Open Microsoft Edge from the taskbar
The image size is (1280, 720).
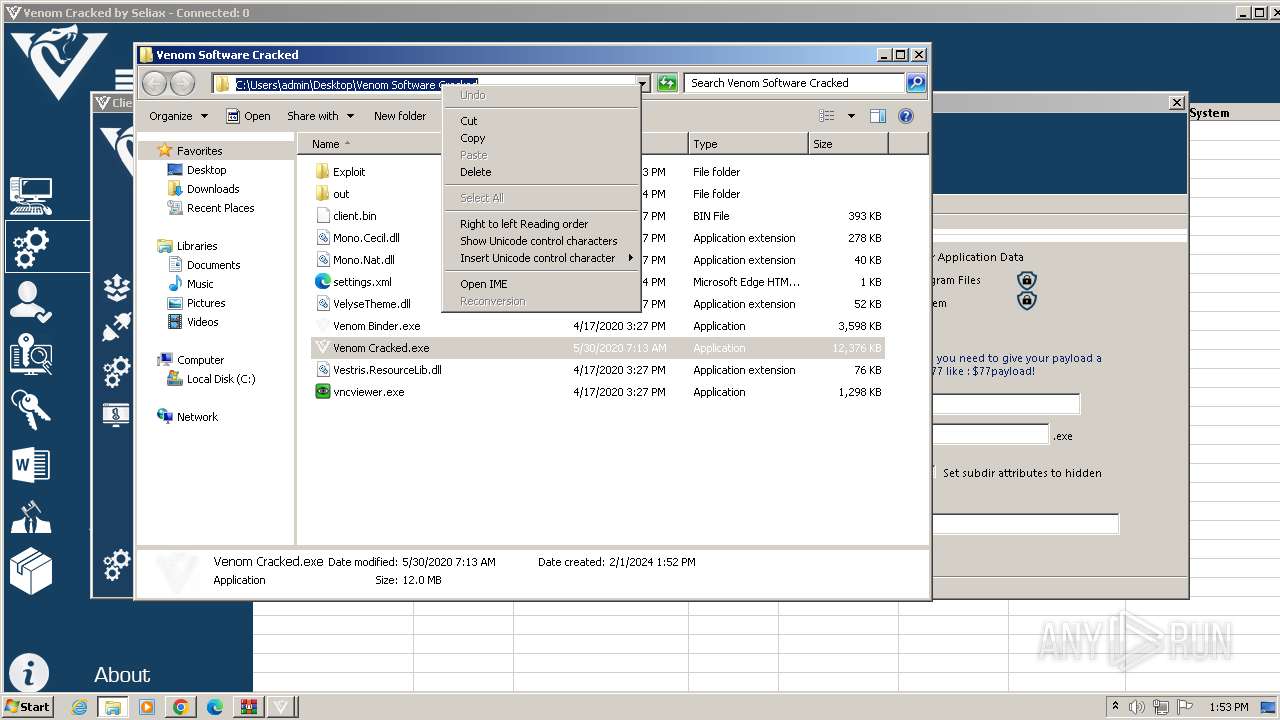click(x=215, y=707)
